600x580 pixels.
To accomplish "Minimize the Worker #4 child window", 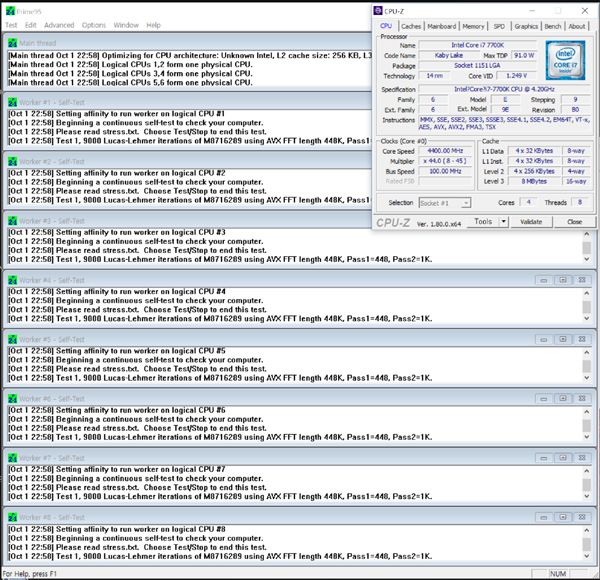I will click(x=543, y=280).
